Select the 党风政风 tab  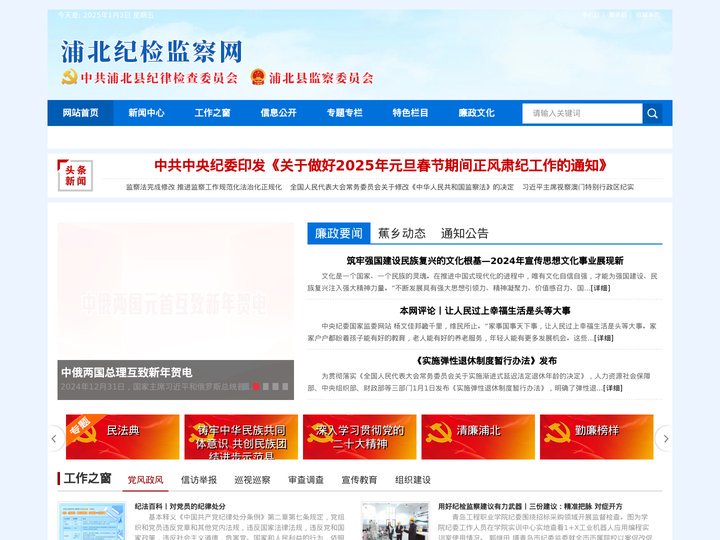coord(145,480)
